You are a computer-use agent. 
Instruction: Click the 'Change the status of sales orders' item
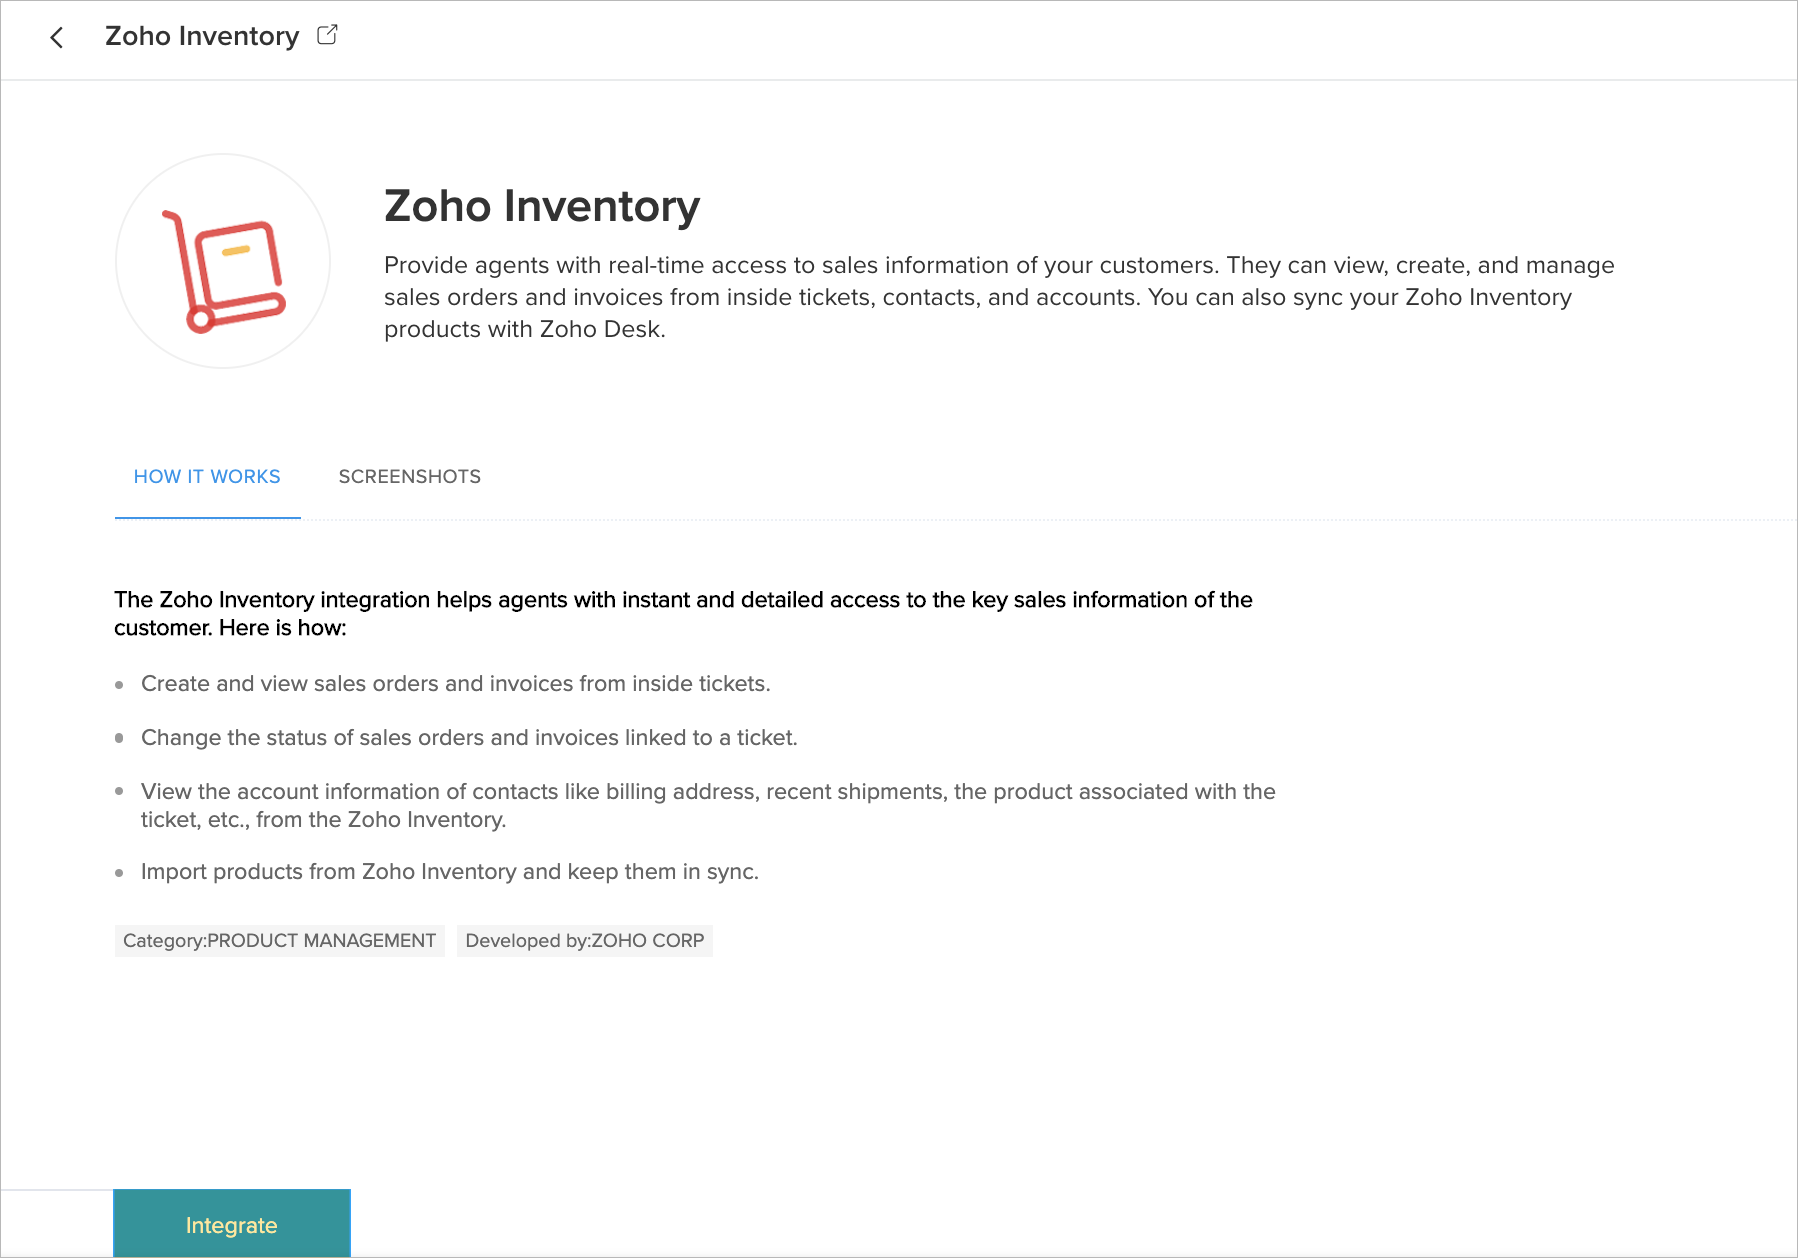(469, 738)
